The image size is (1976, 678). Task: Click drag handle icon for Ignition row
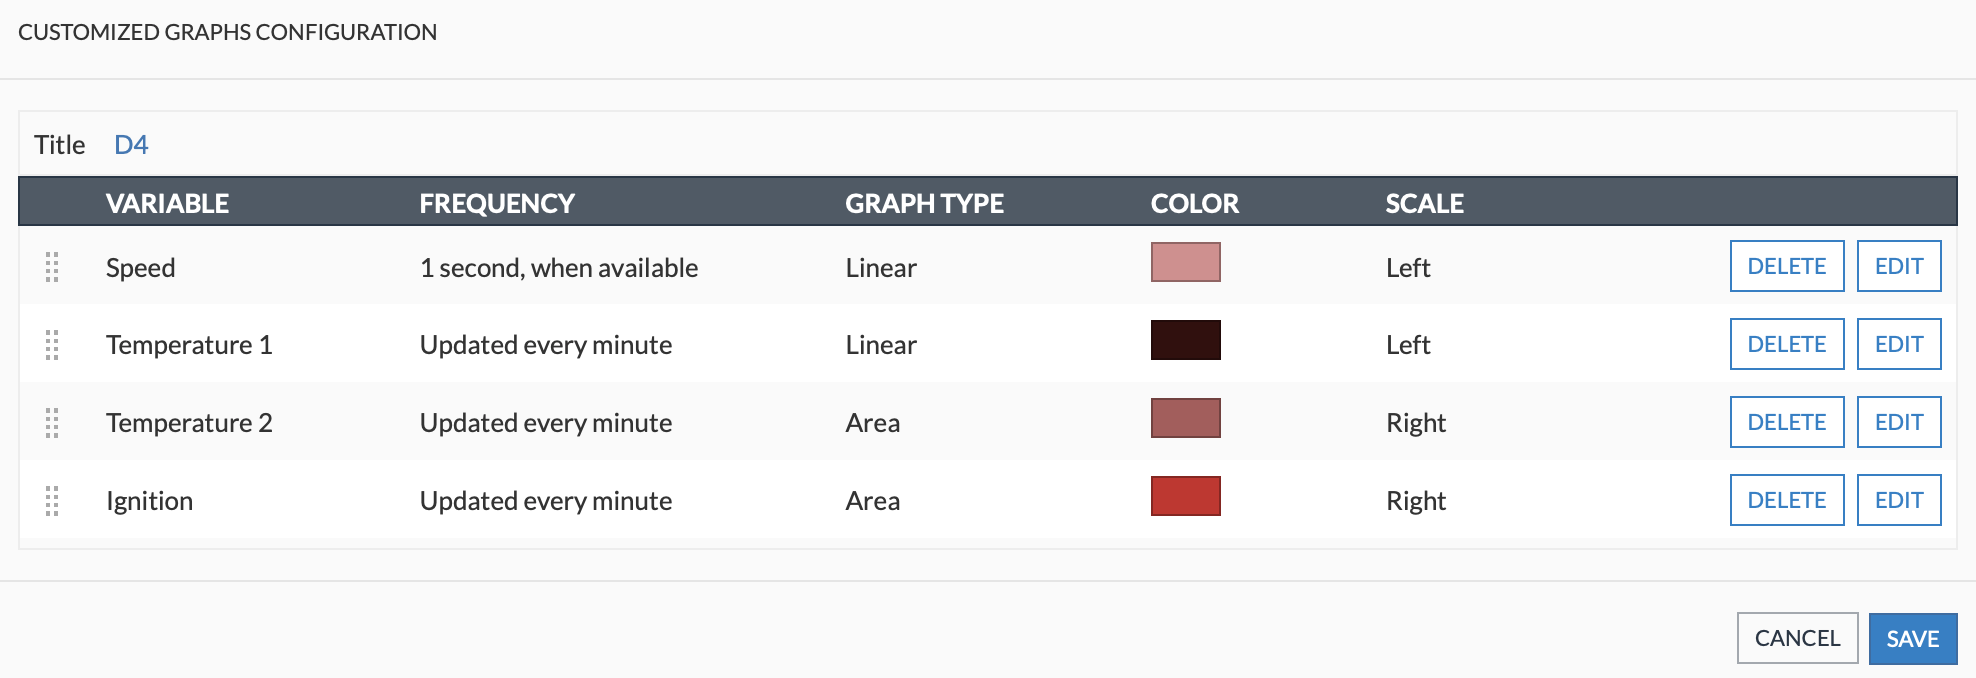(52, 501)
